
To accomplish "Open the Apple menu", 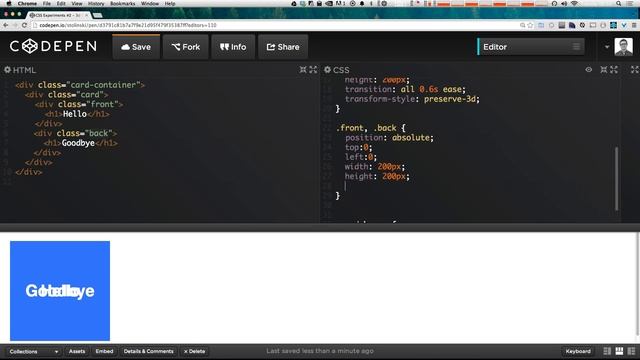I will [x=8, y=4].
